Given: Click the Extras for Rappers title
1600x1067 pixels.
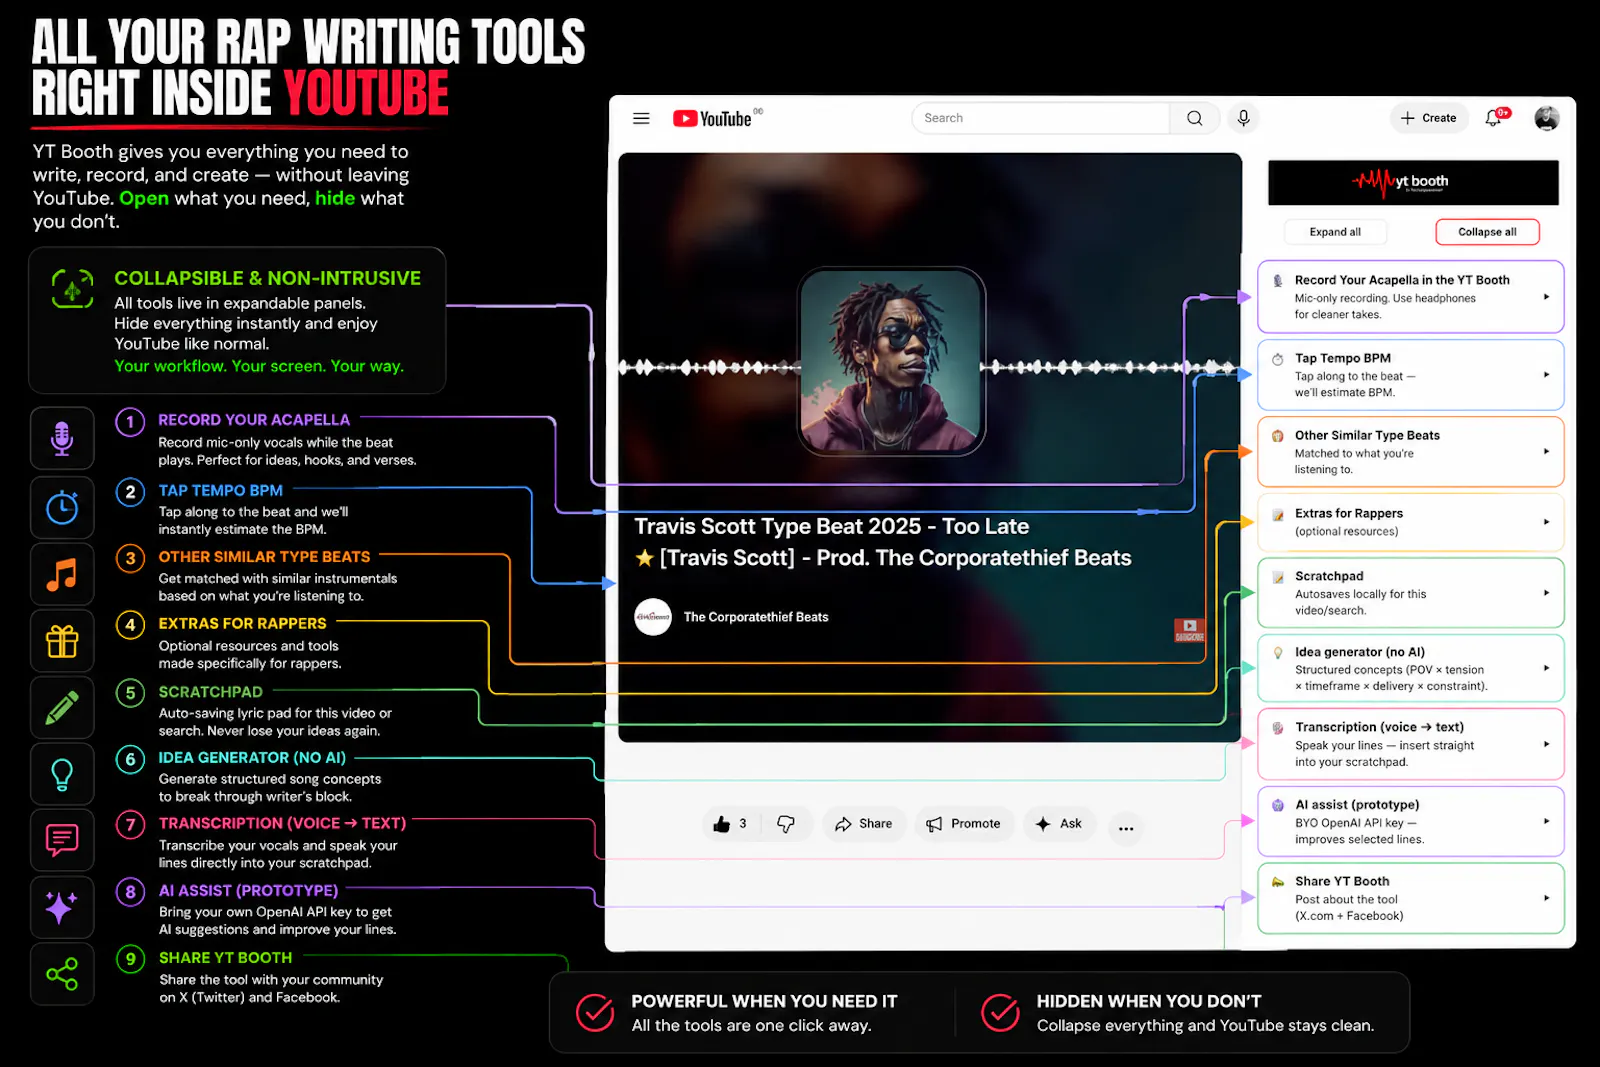Looking at the screenshot, I should point(1349,513).
